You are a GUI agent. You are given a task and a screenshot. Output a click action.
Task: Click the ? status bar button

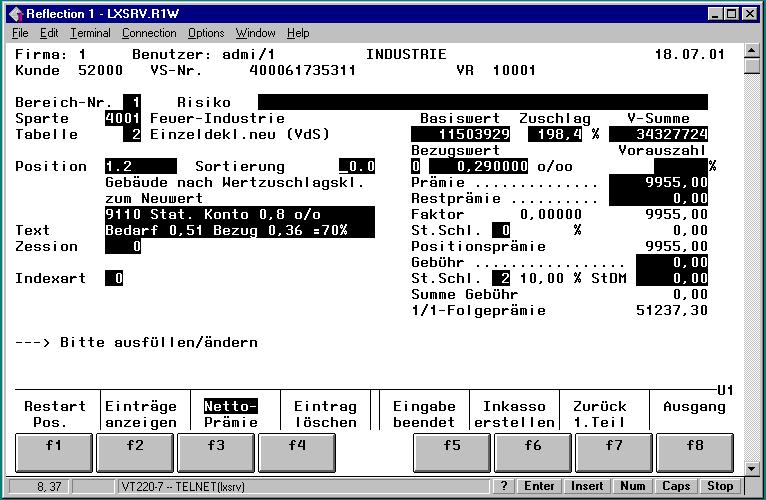point(503,486)
